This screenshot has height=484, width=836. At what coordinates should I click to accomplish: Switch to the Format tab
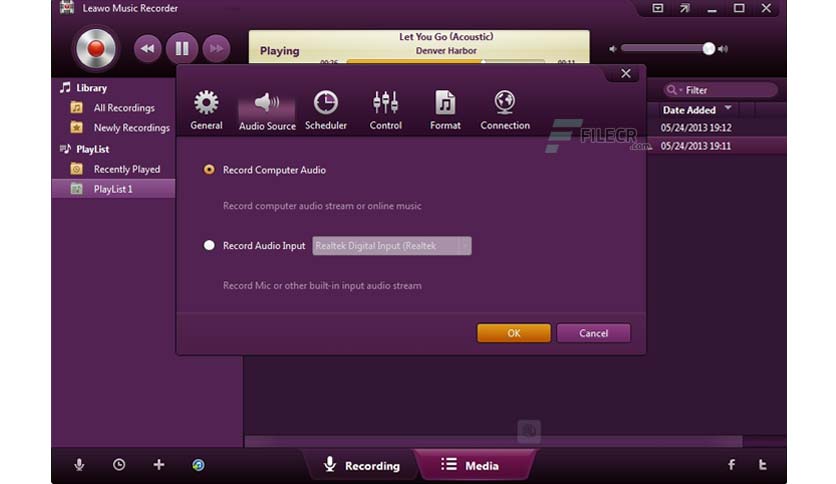[x=445, y=110]
